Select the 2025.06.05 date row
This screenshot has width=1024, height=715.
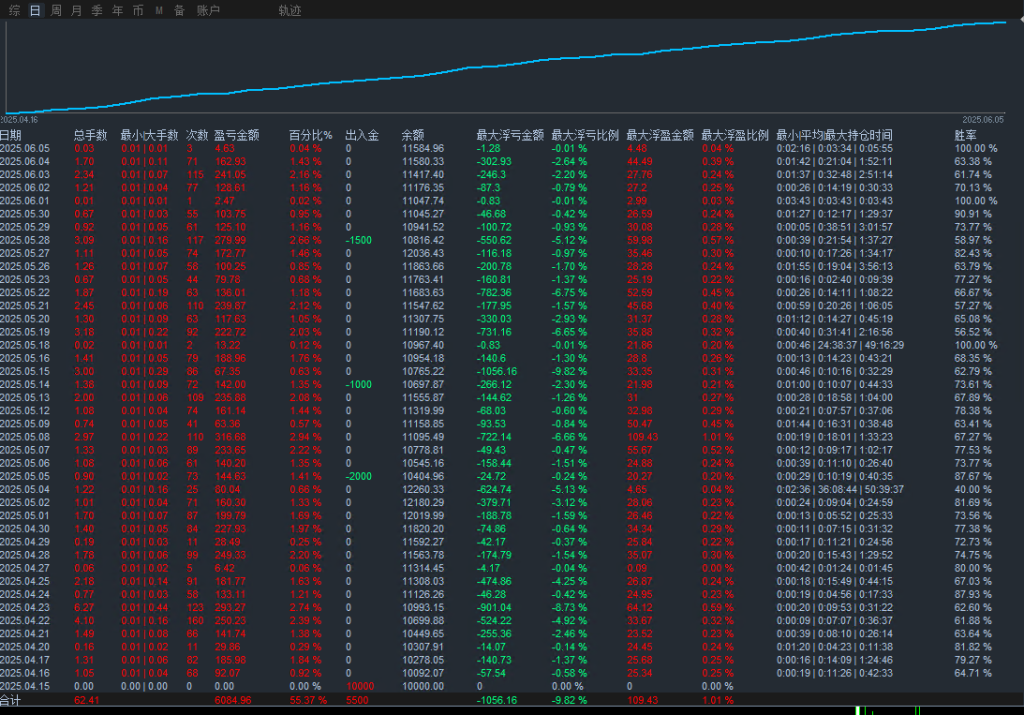pyautogui.click(x=24, y=148)
